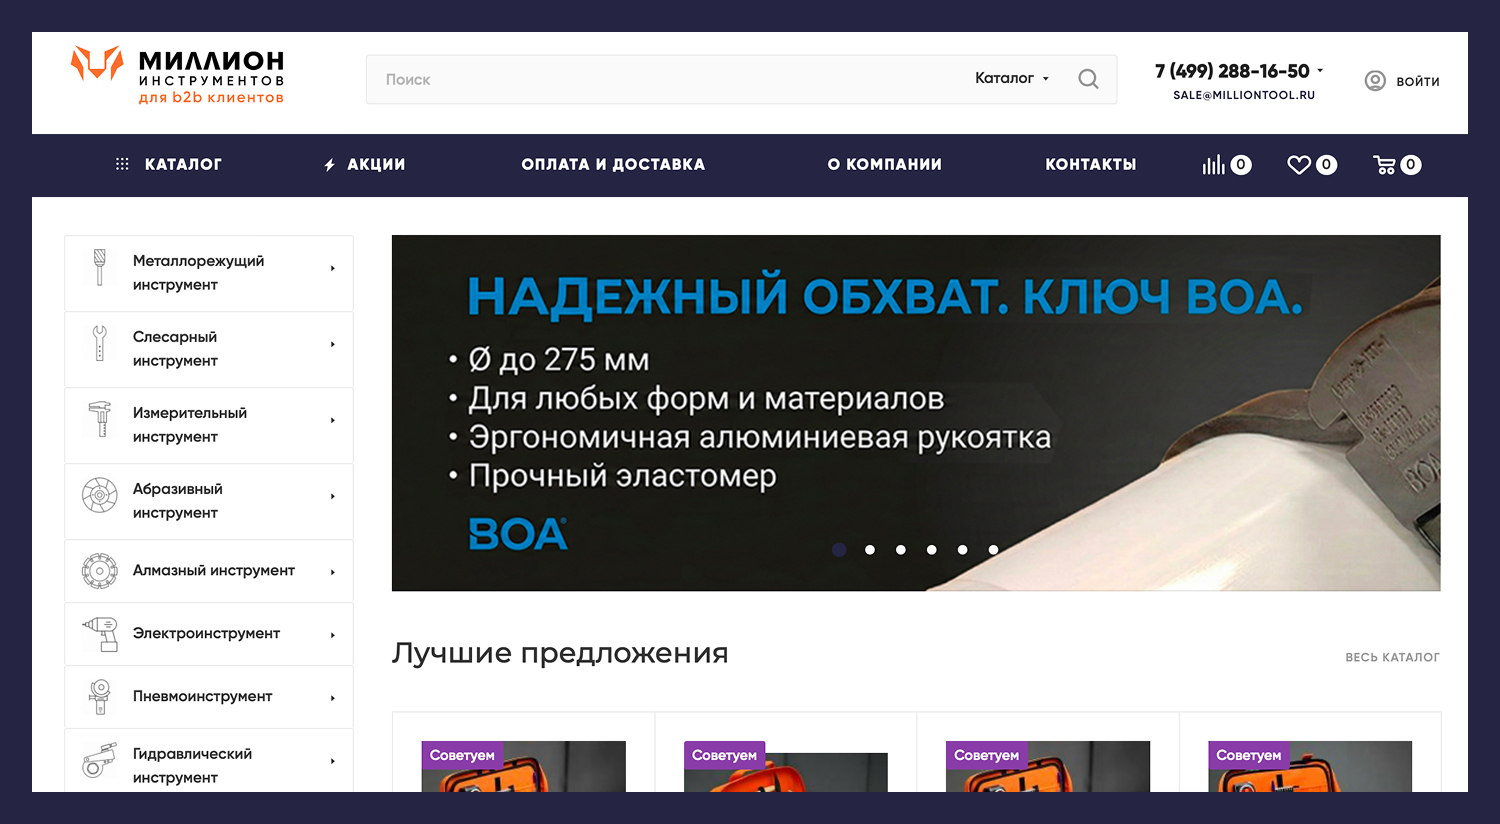
Task: Select the third banner slide dot
Action: coord(900,549)
